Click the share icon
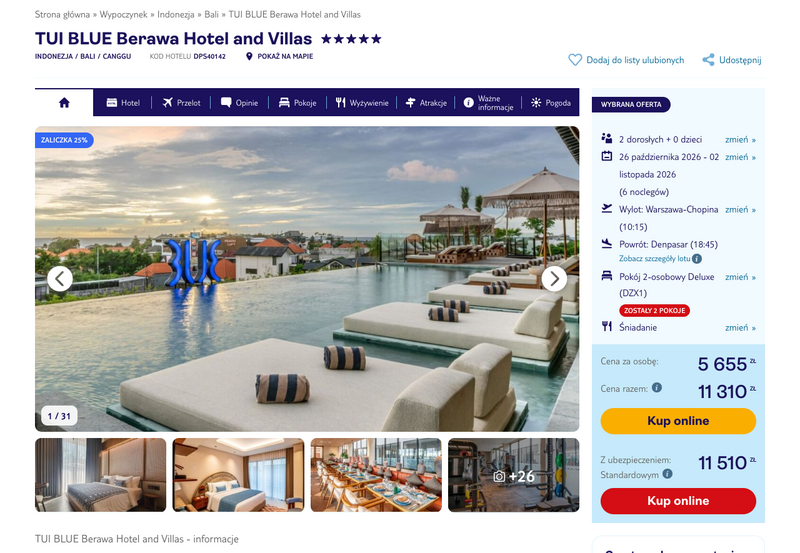Image resolution: width=800 pixels, height=553 pixels. click(x=708, y=60)
